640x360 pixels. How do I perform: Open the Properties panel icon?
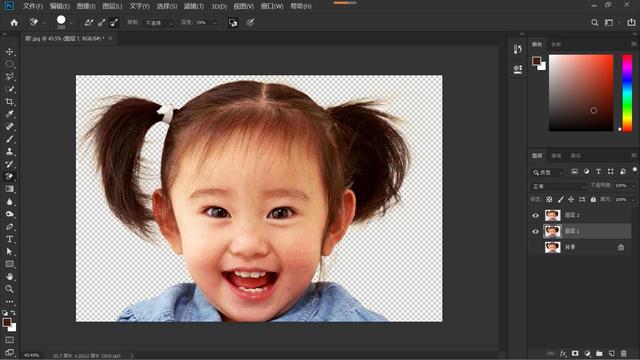click(518, 69)
